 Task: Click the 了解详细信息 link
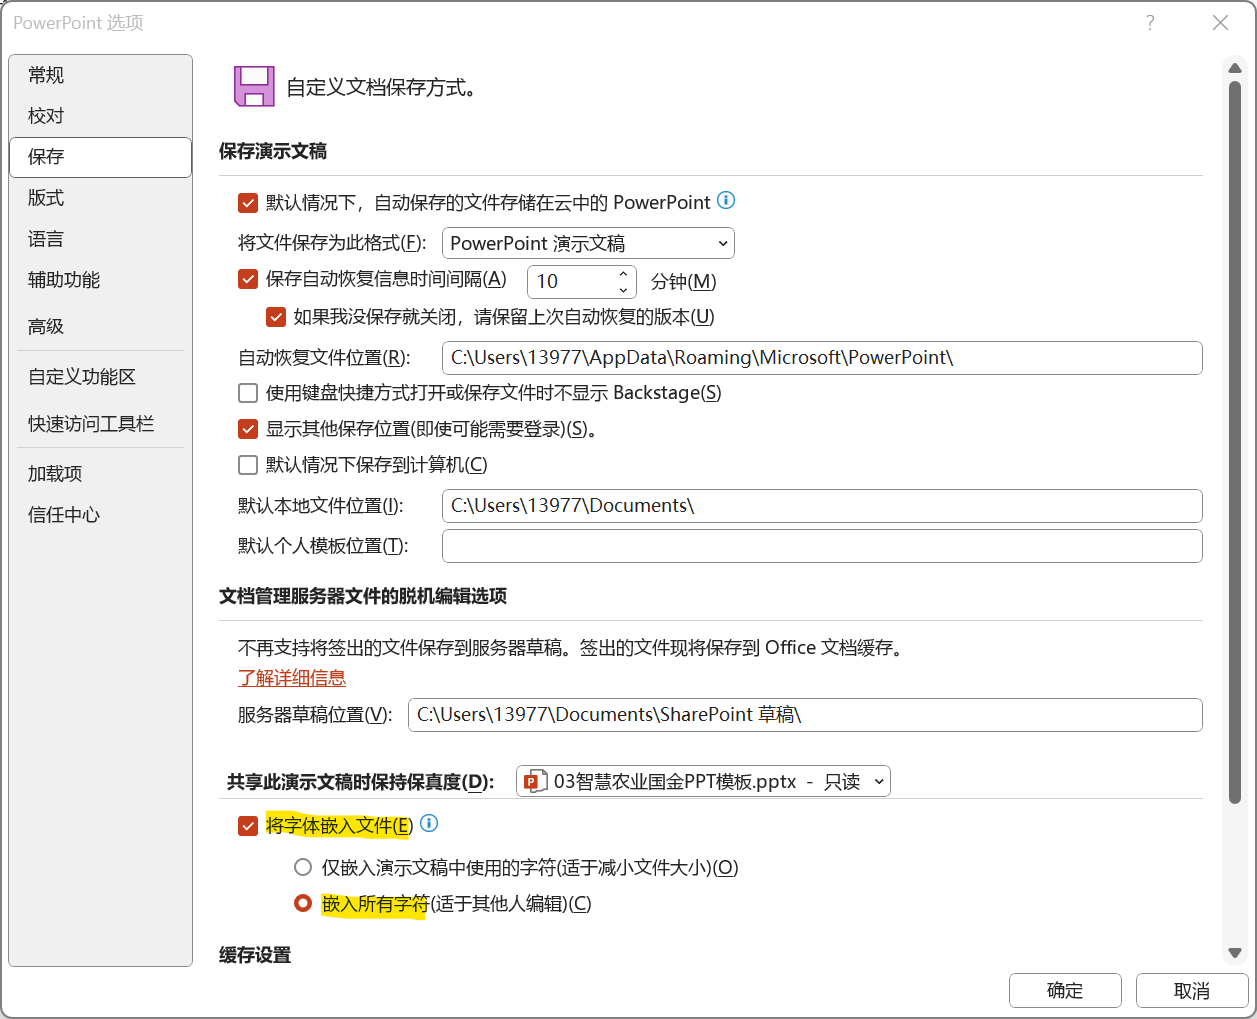pos(291,677)
